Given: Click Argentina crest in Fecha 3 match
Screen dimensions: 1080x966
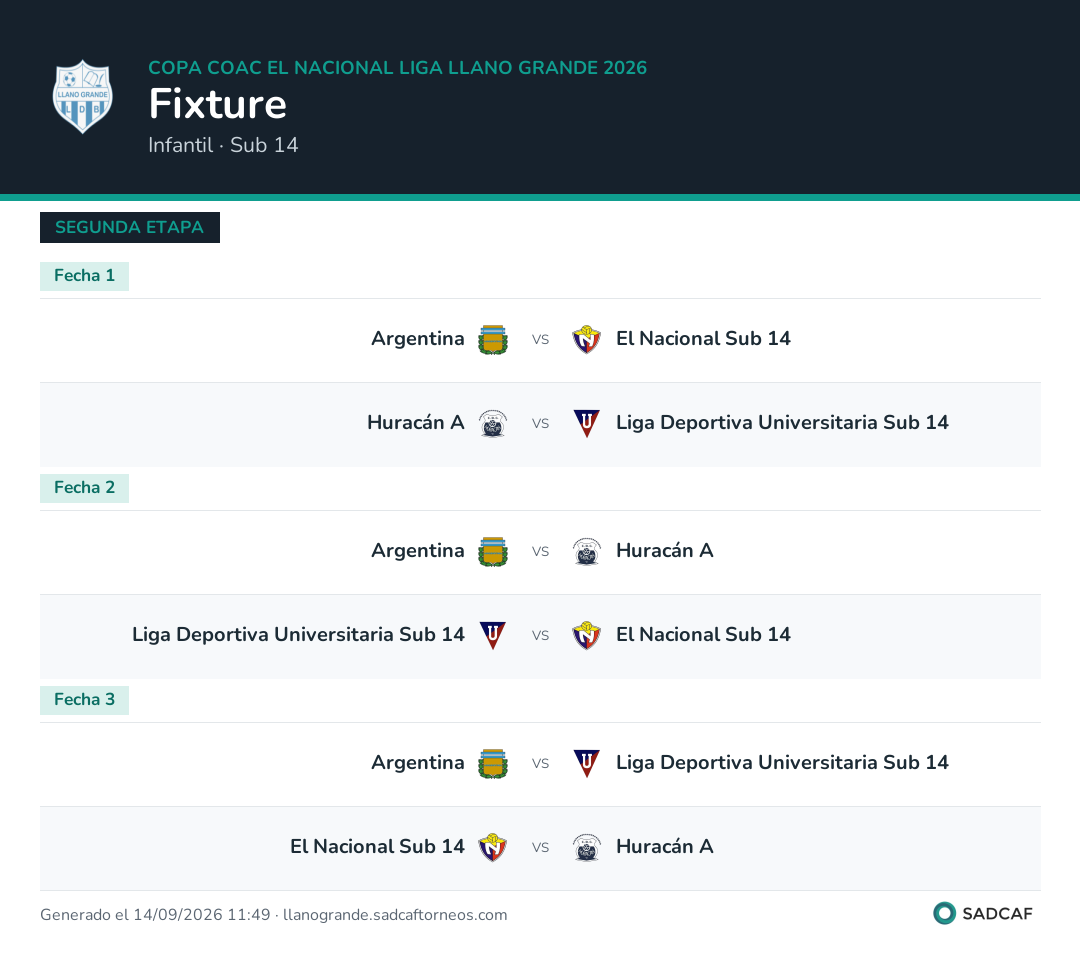Looking at the screenshot, I should [x=493, y=764].
